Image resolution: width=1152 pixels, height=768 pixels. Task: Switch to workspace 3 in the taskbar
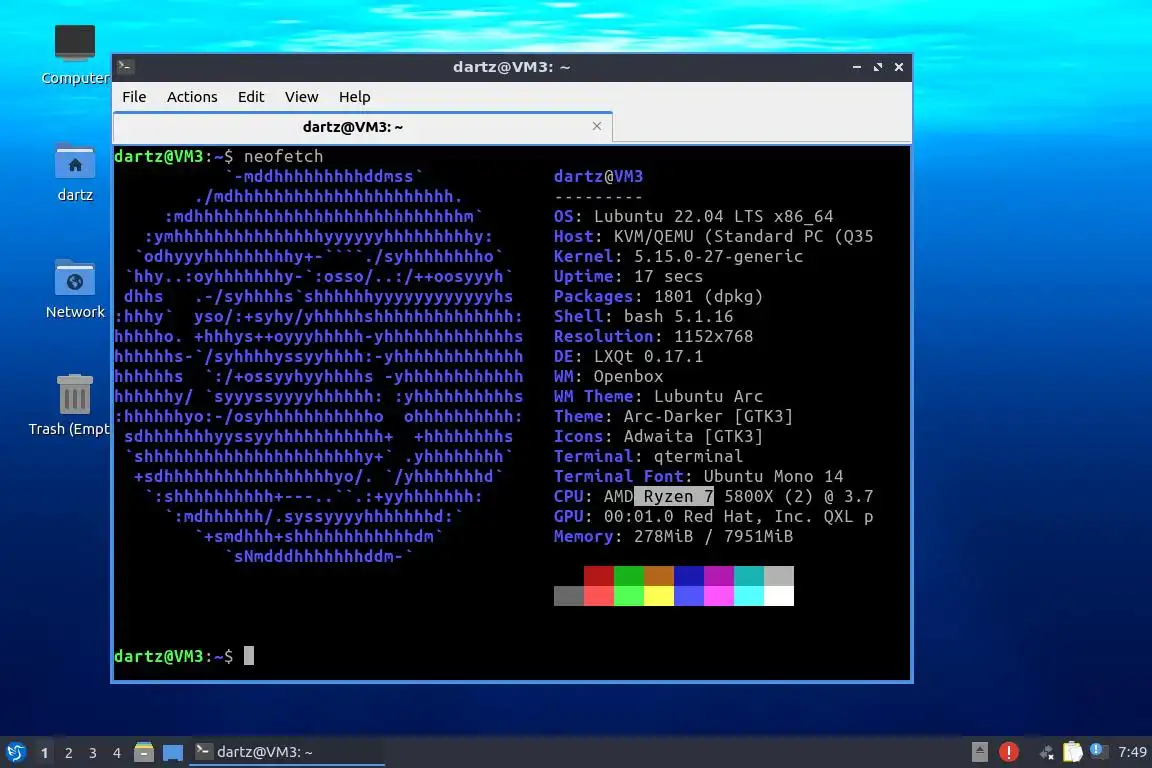93,753
